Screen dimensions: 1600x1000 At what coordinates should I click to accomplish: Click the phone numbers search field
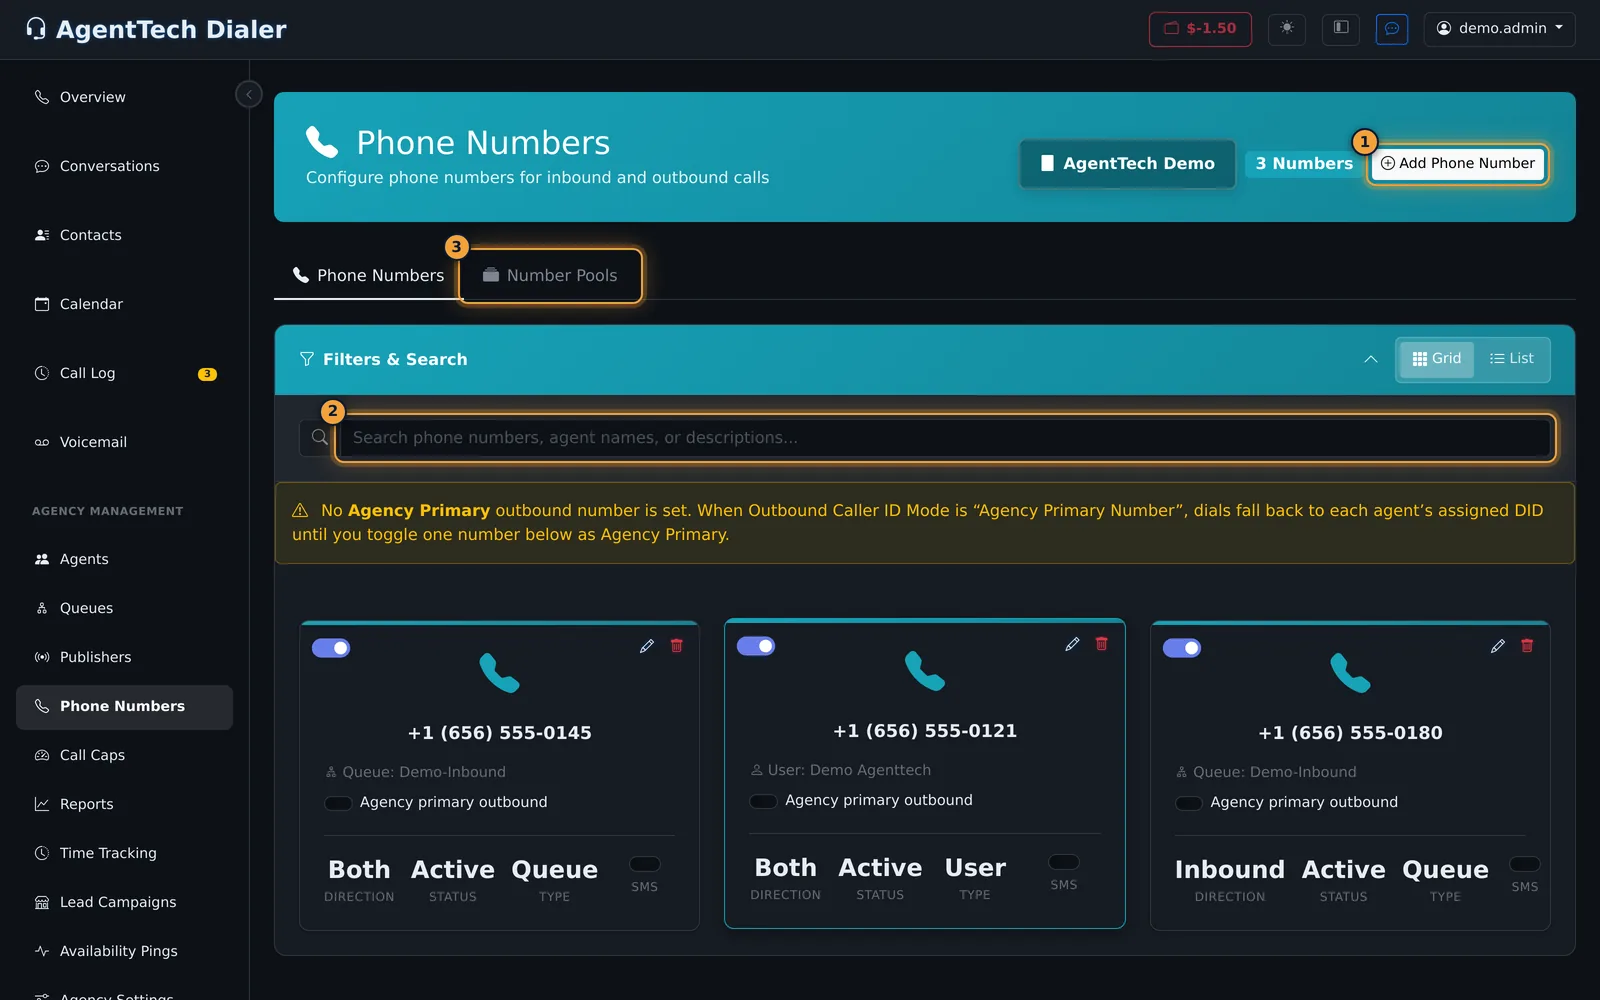pyautogui.click(x=945, y=438)
